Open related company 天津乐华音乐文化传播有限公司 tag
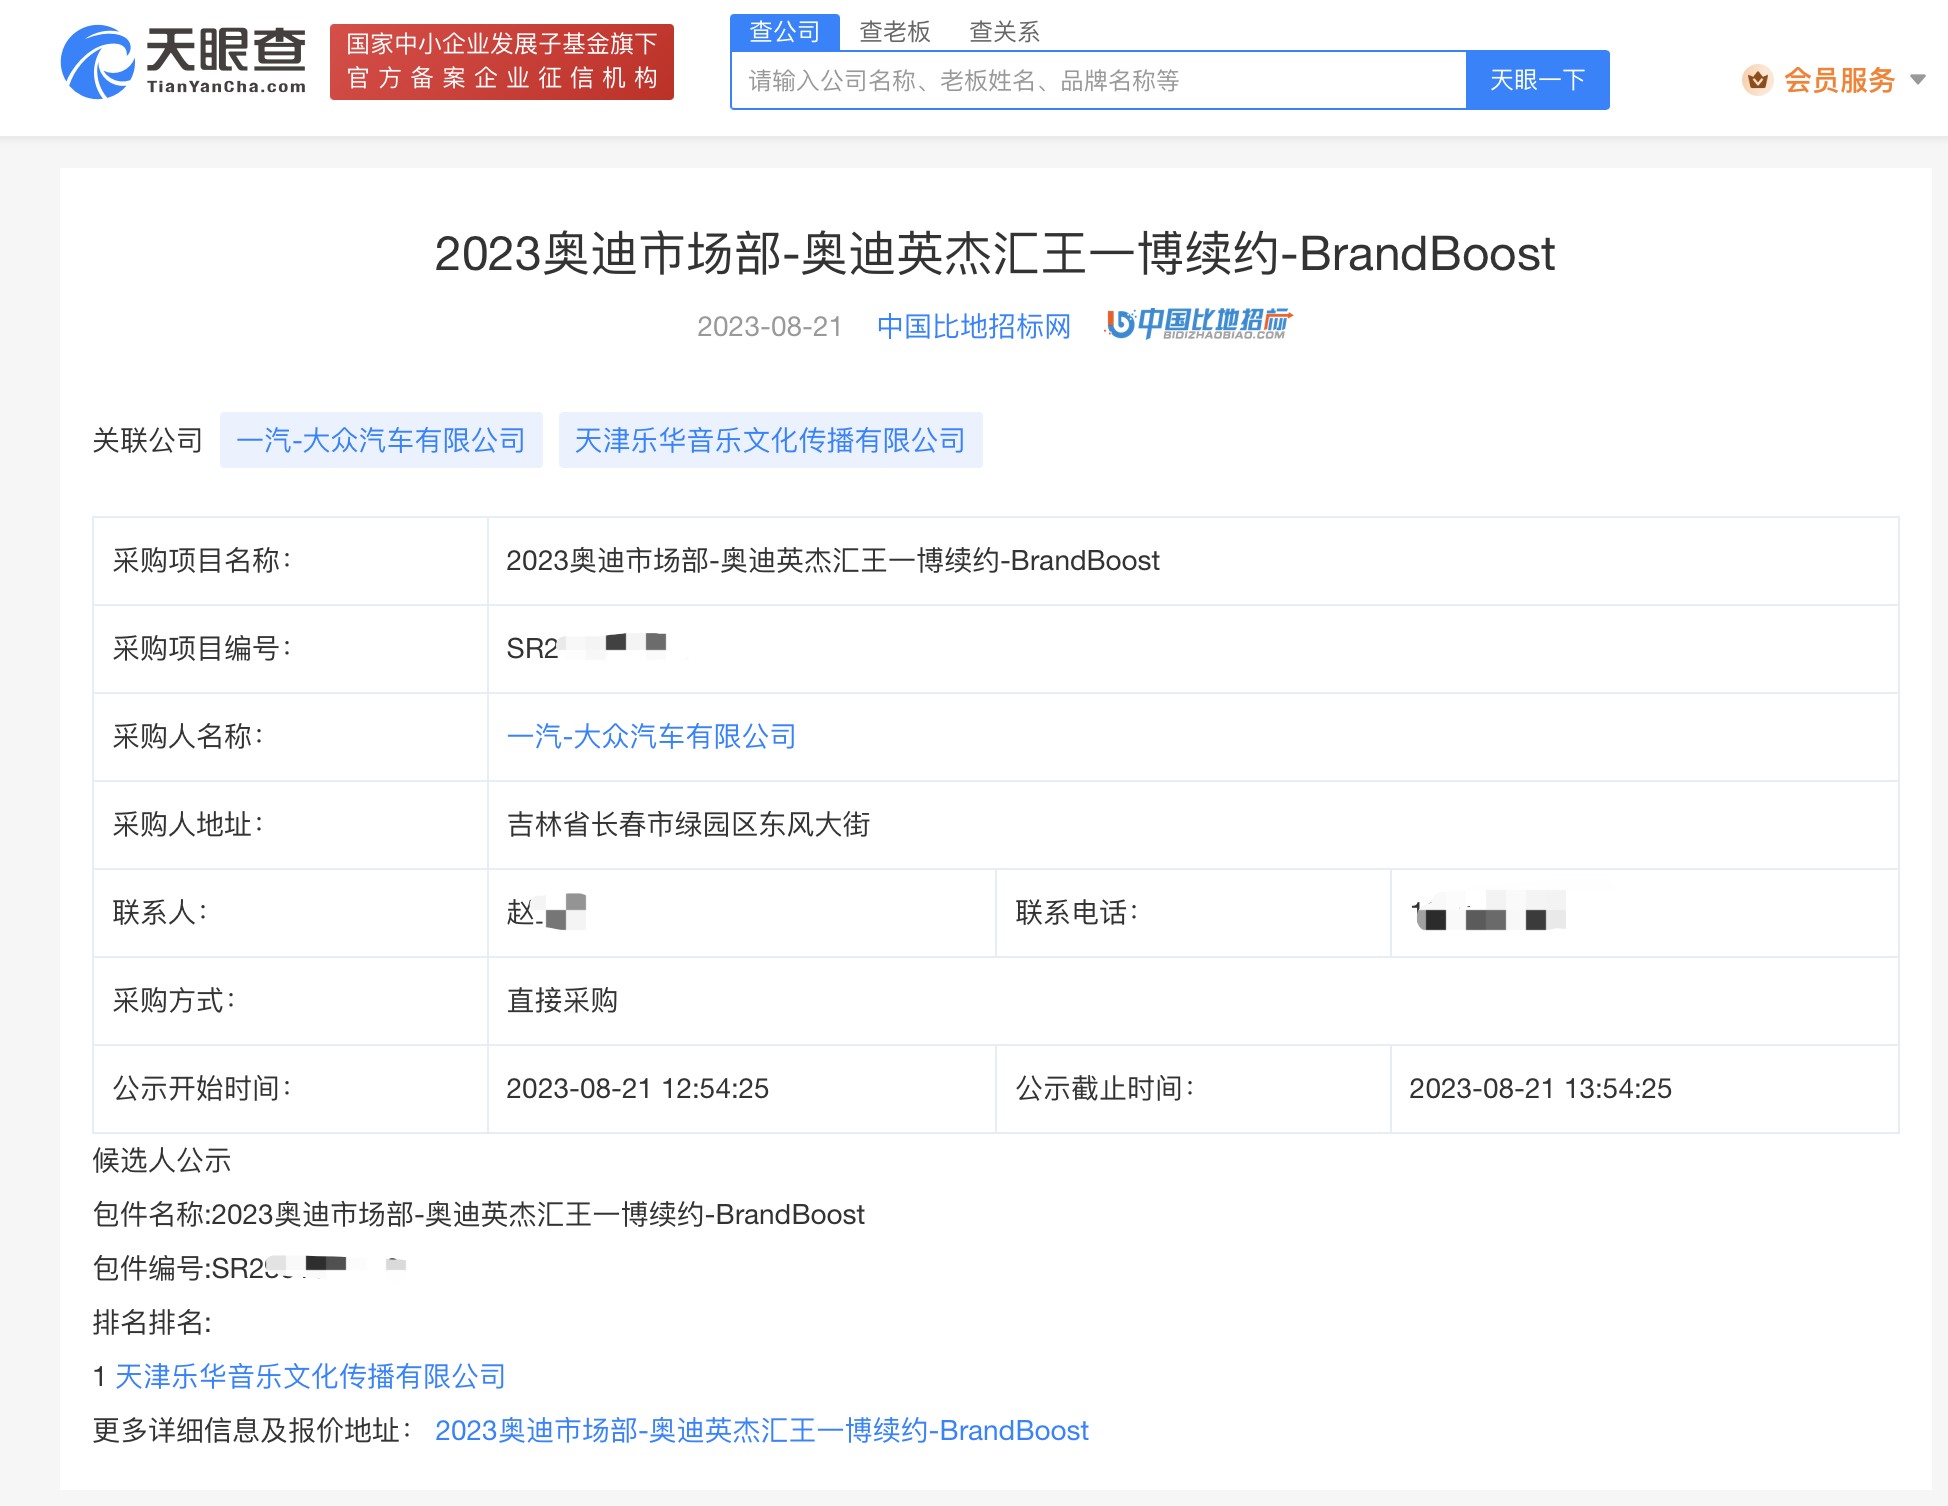 point(770,440)
